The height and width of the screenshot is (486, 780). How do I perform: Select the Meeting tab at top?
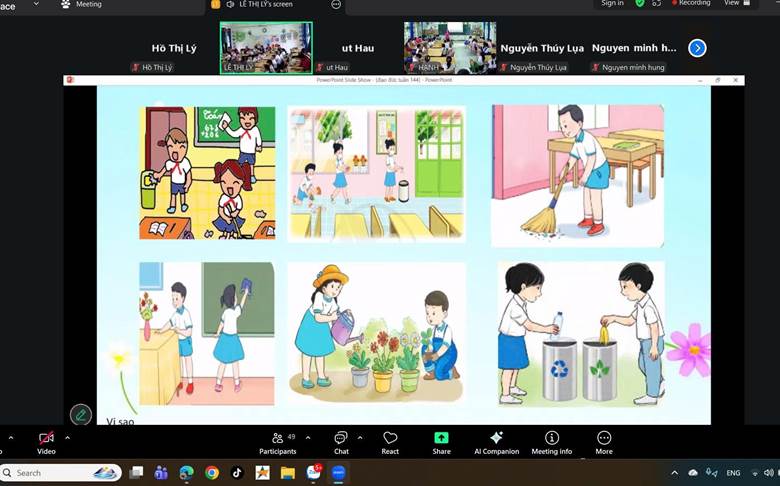coord(81,5)
